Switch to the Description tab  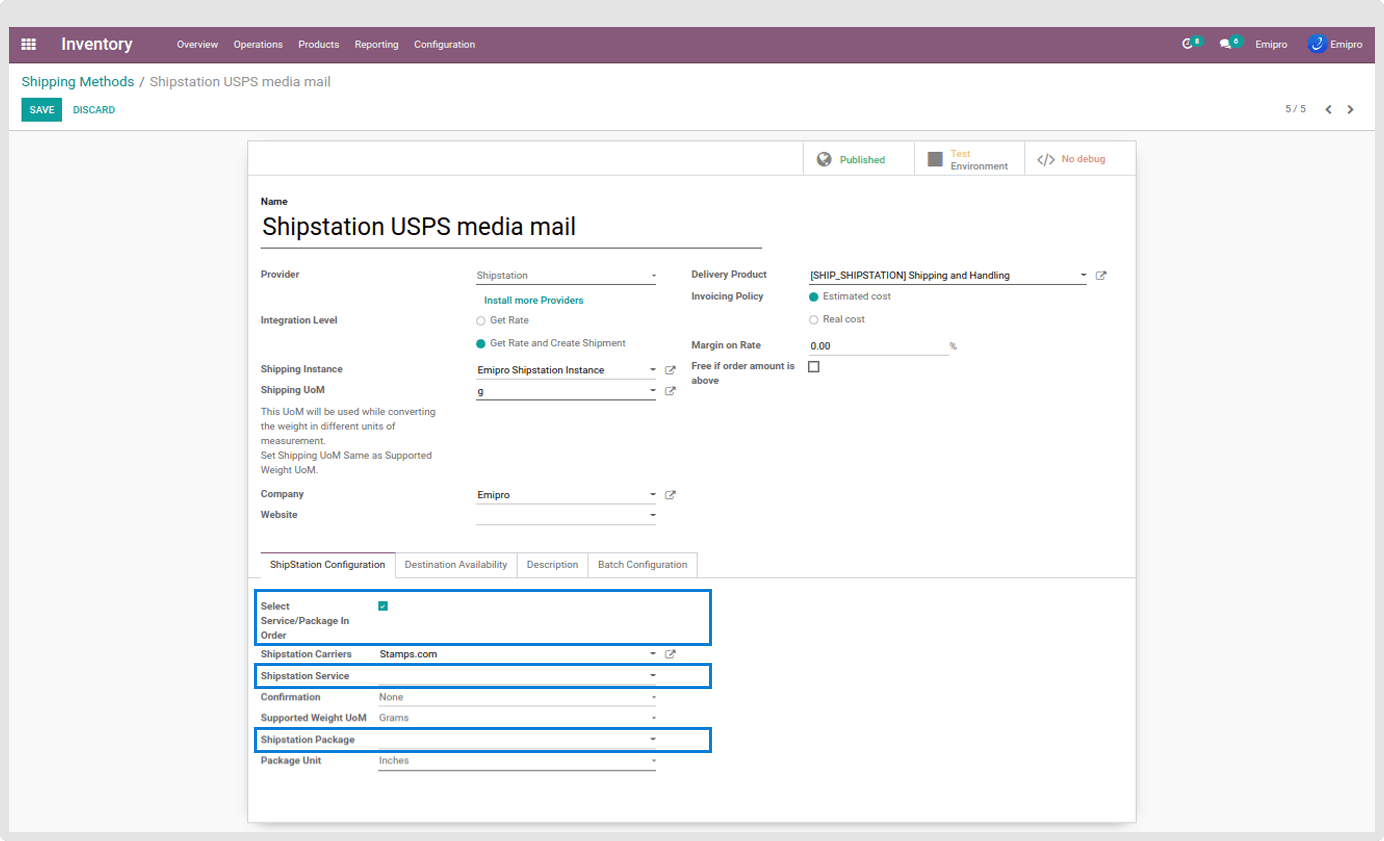(552, 565)
